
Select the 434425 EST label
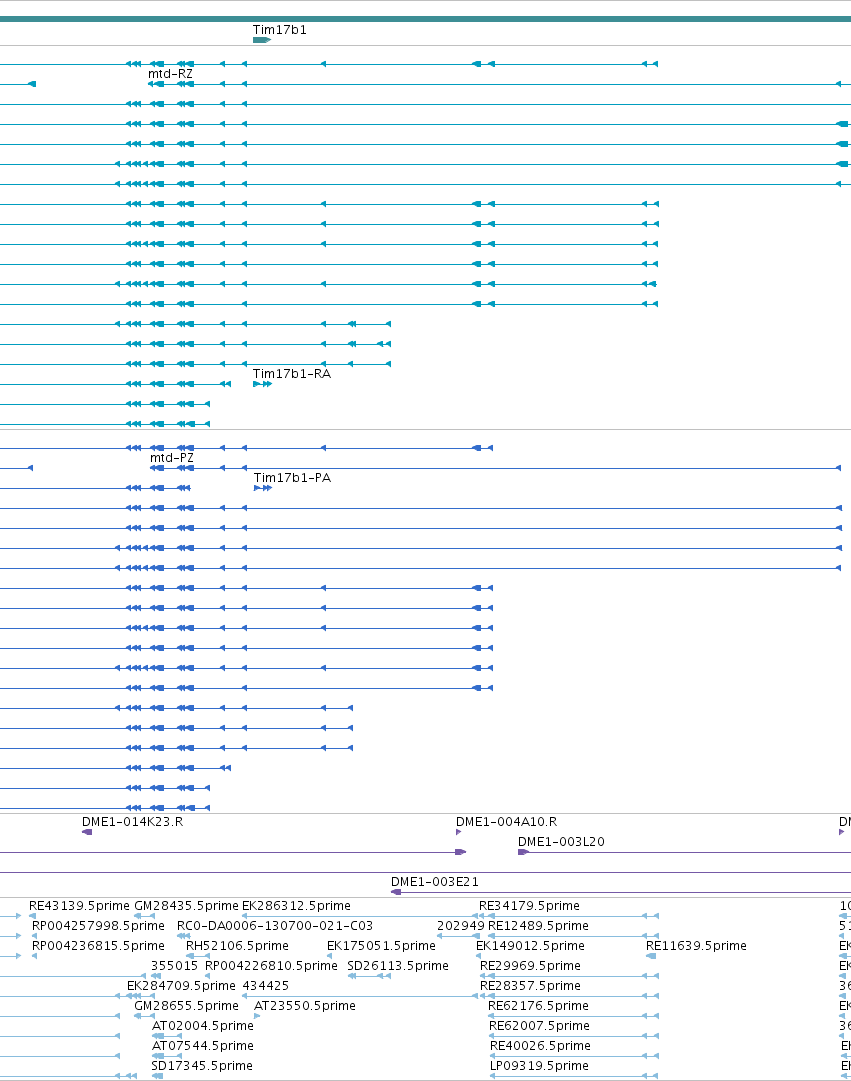point(266,986)
